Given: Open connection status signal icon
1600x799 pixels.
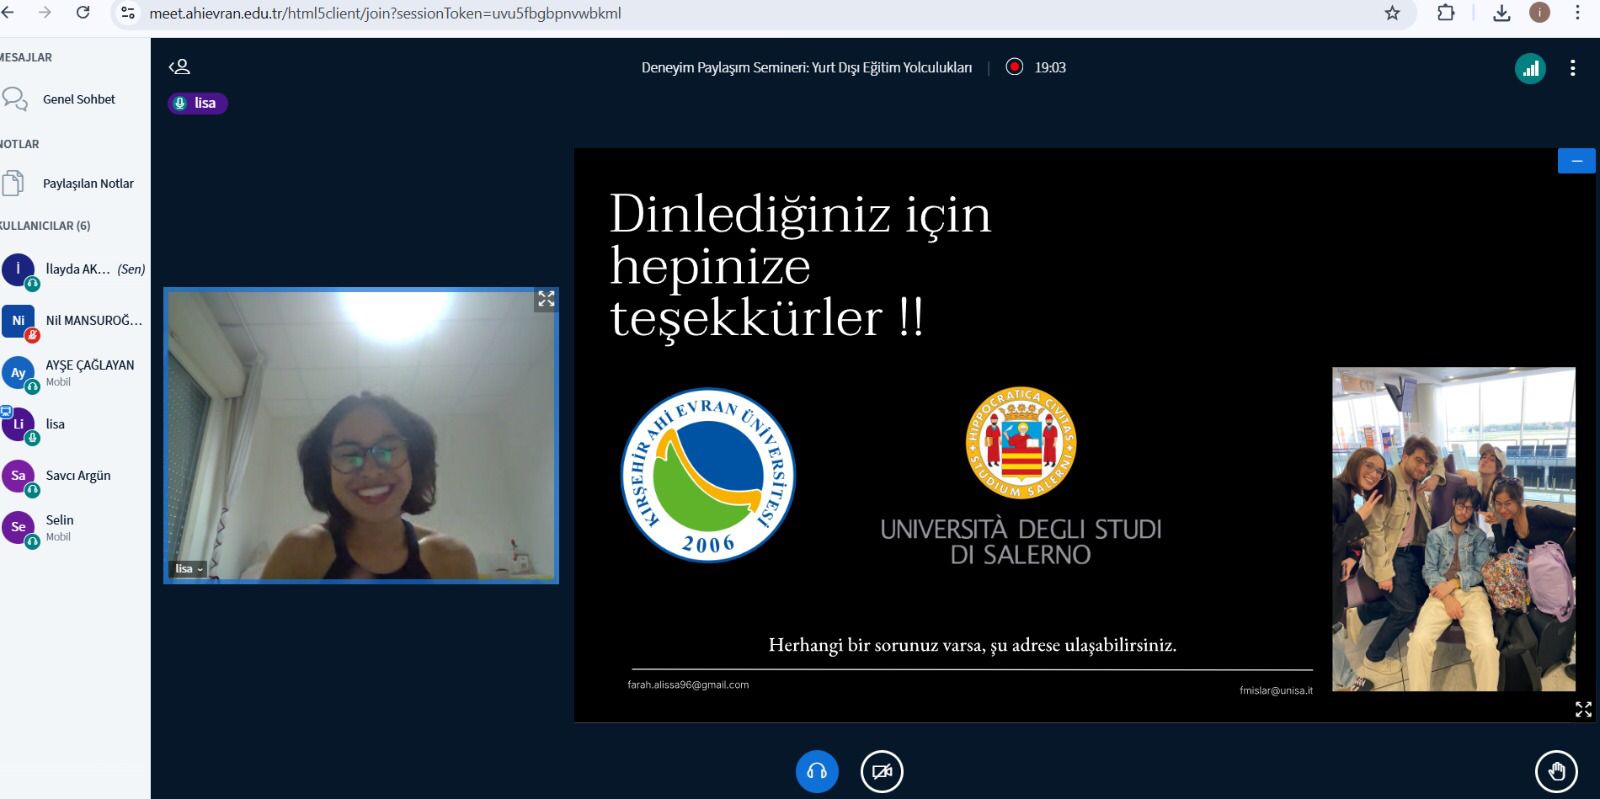Looking at the screenshot, I should coord(1530,68).
